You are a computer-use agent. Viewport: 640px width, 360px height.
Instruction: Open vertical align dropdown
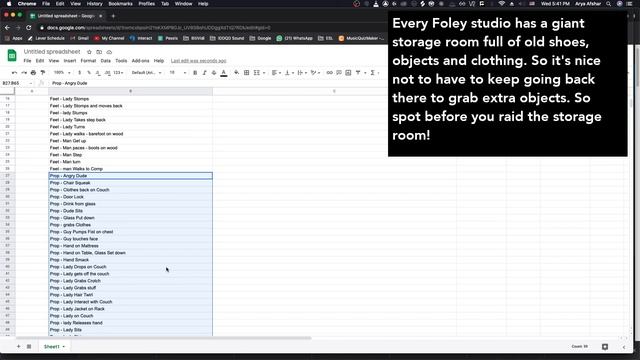(289, 73)
